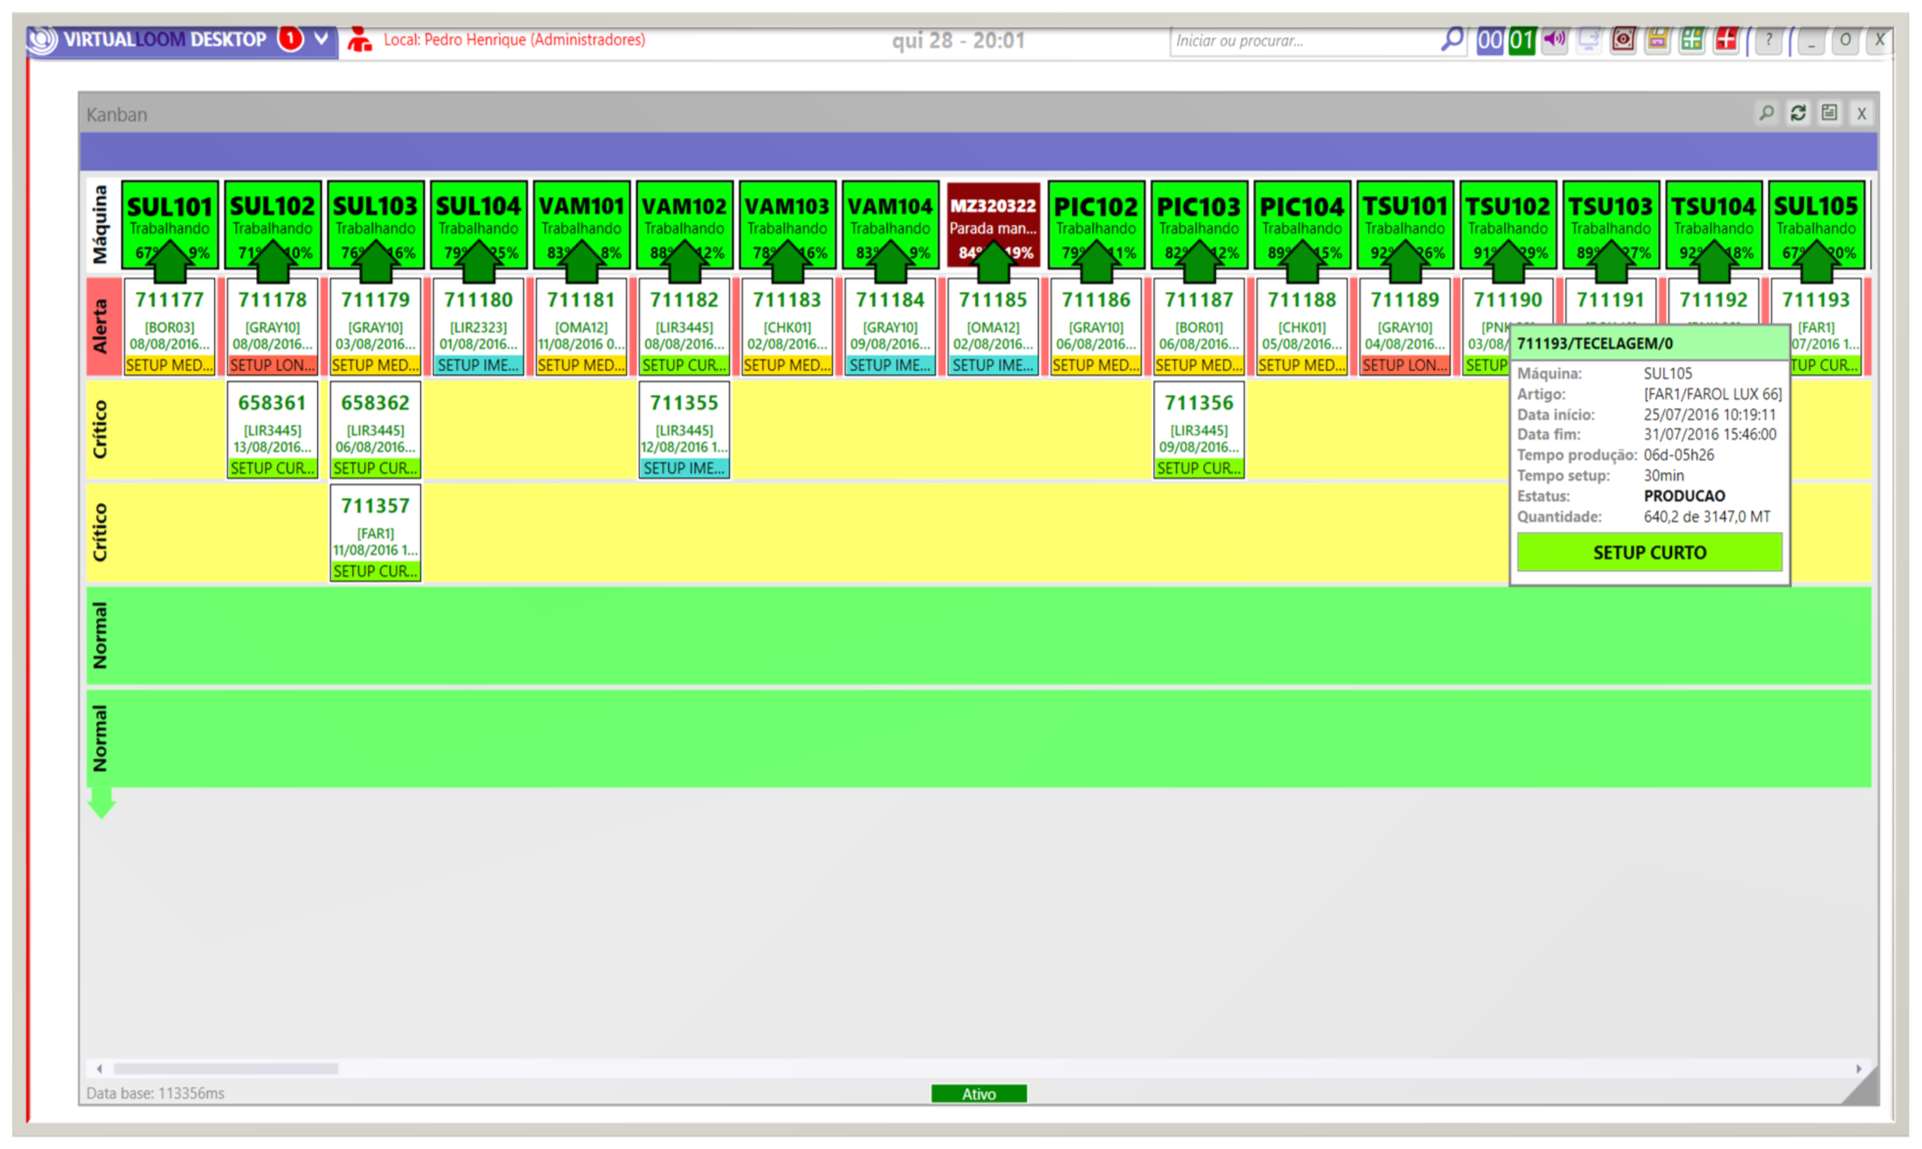Select the MZ320322 stopped machine header
1922x1149 pixels.
[x=993, y=224]
